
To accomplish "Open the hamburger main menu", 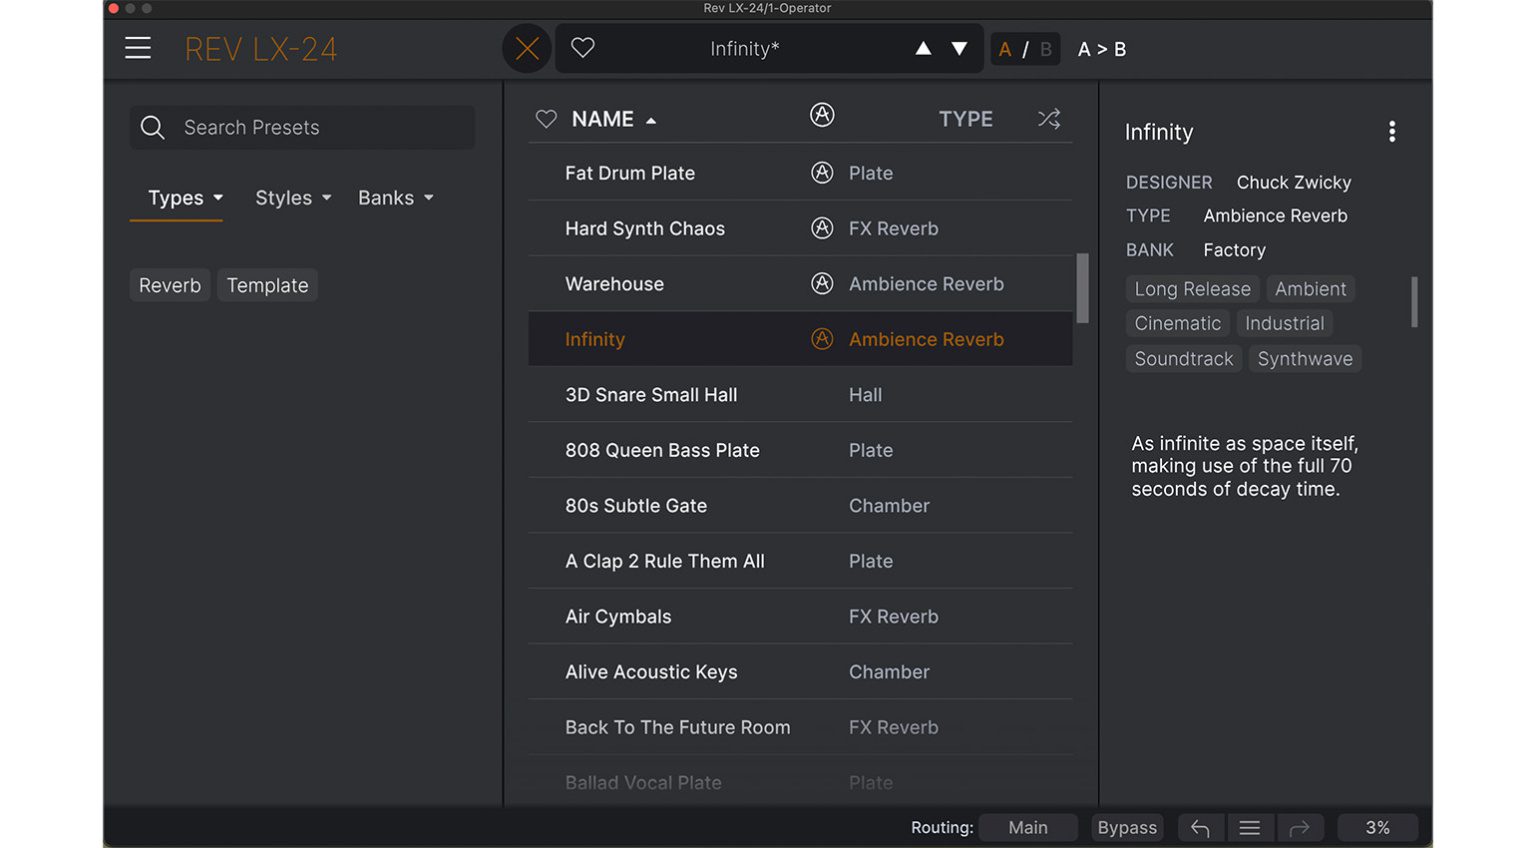I will pos(138,48).
